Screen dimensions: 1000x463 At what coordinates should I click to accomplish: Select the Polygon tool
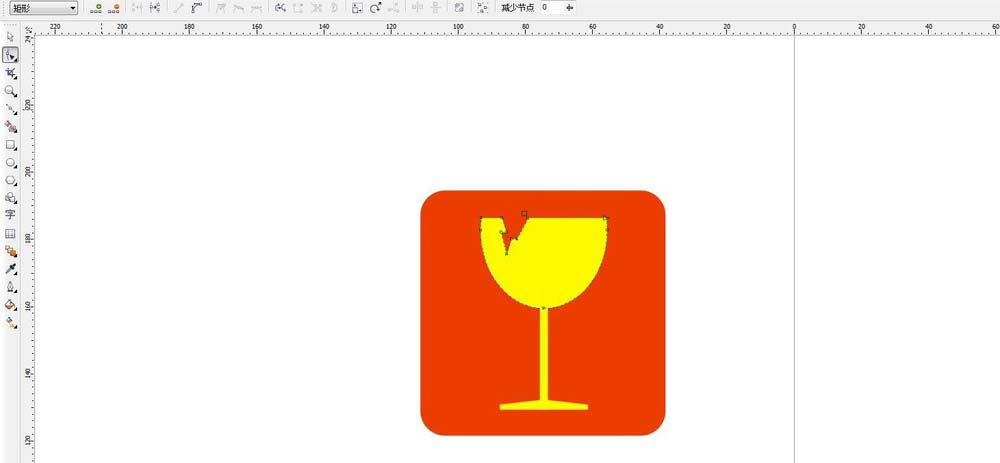[10, 180]
